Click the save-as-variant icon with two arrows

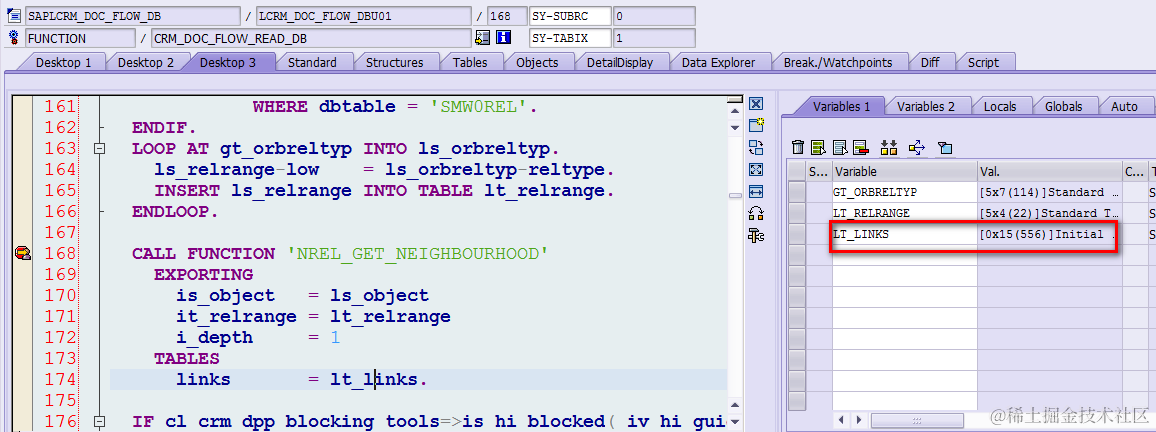[x=890, y=147]
